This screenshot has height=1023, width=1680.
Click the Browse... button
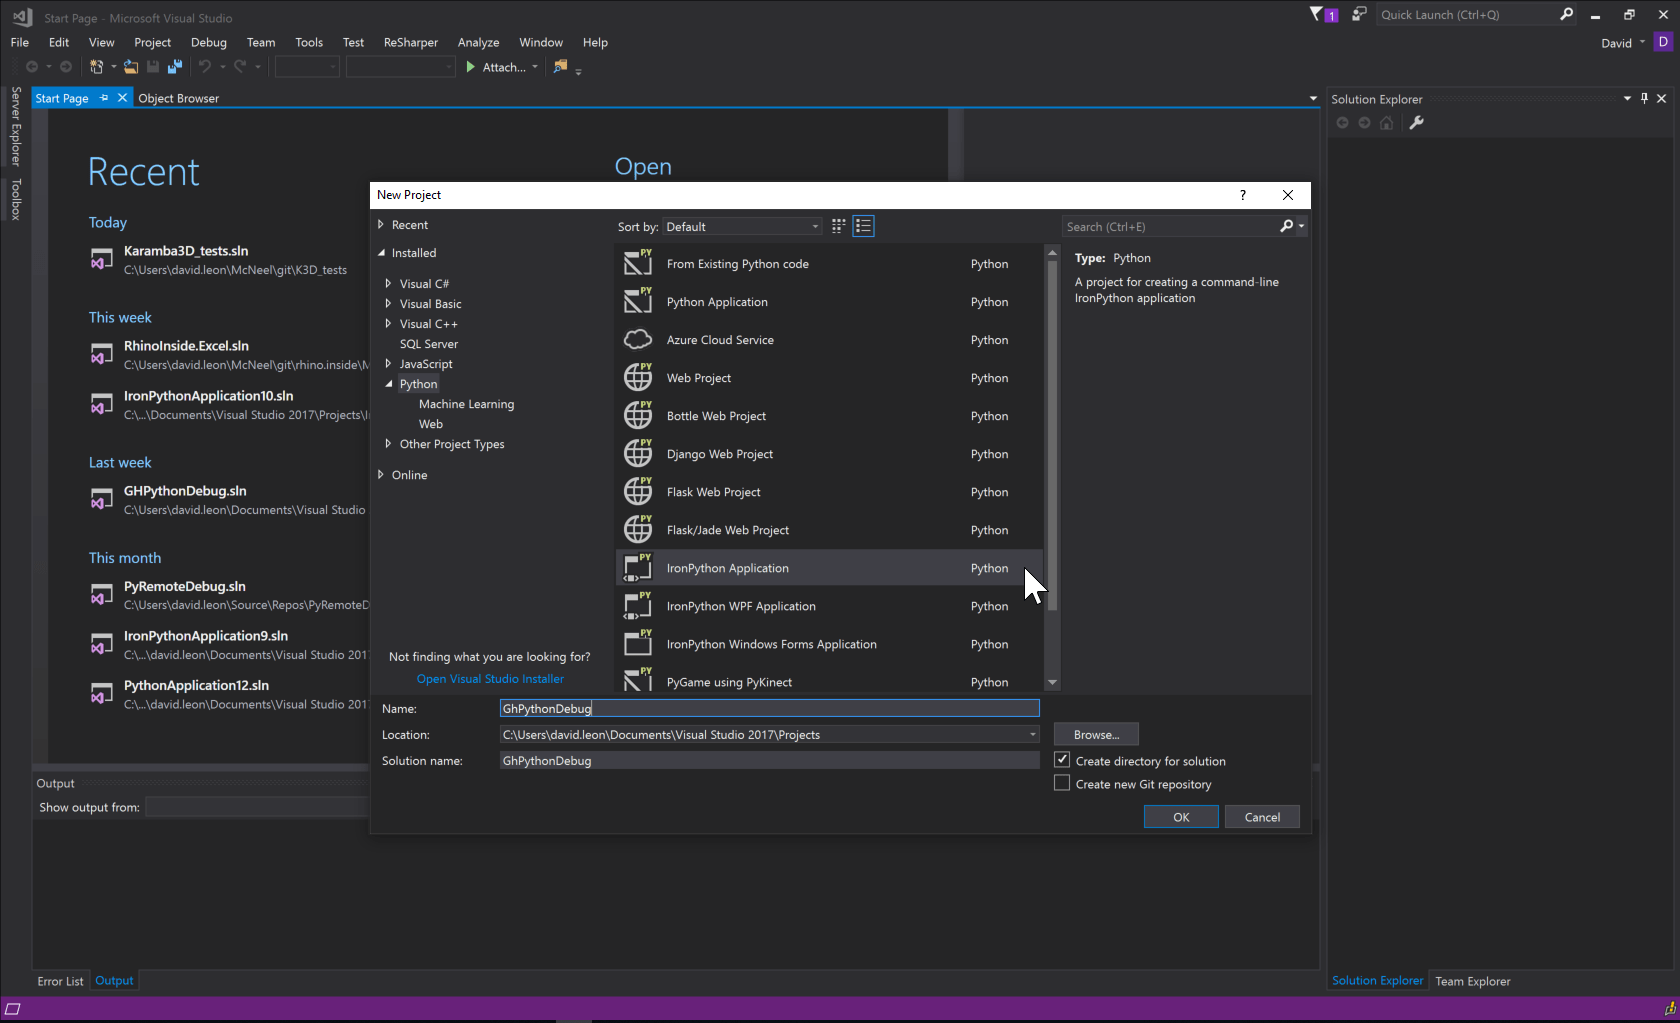pyautogui.click(x=1096, y=734)
